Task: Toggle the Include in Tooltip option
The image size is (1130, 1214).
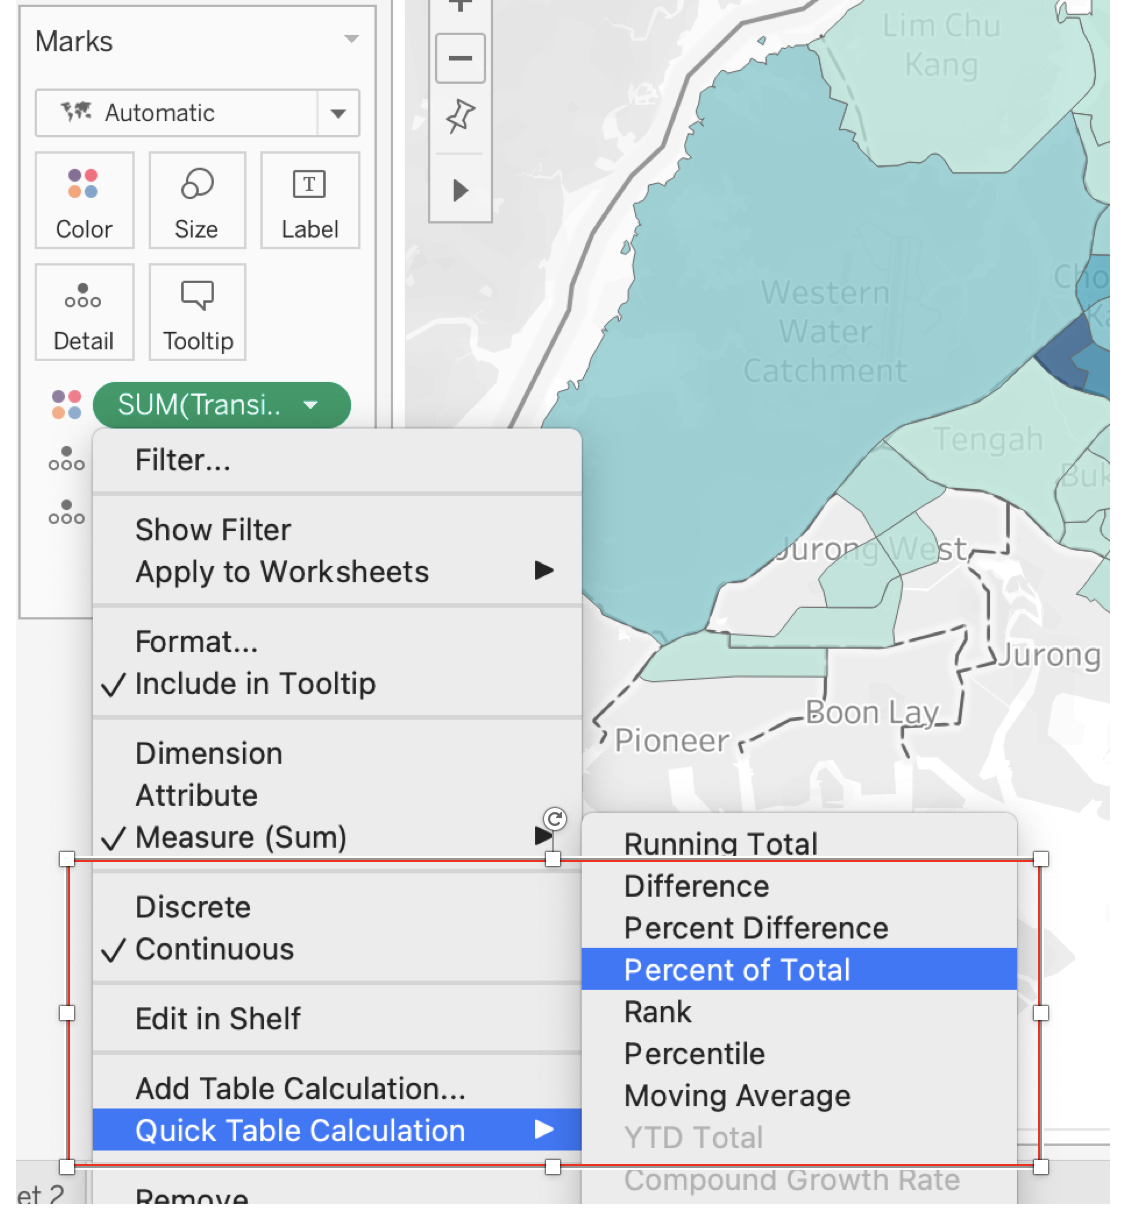Action: point(255,684)
